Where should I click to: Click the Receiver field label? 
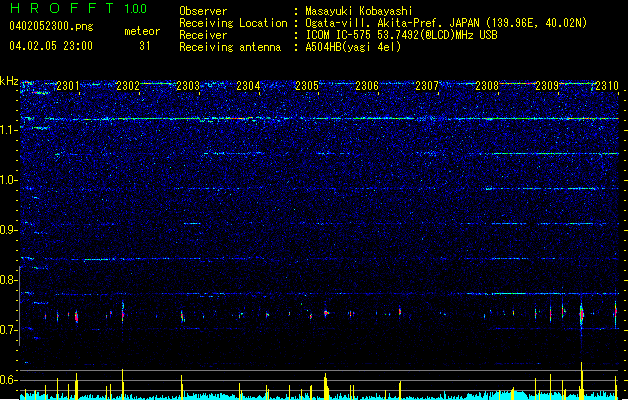click(x=203, y=35)
